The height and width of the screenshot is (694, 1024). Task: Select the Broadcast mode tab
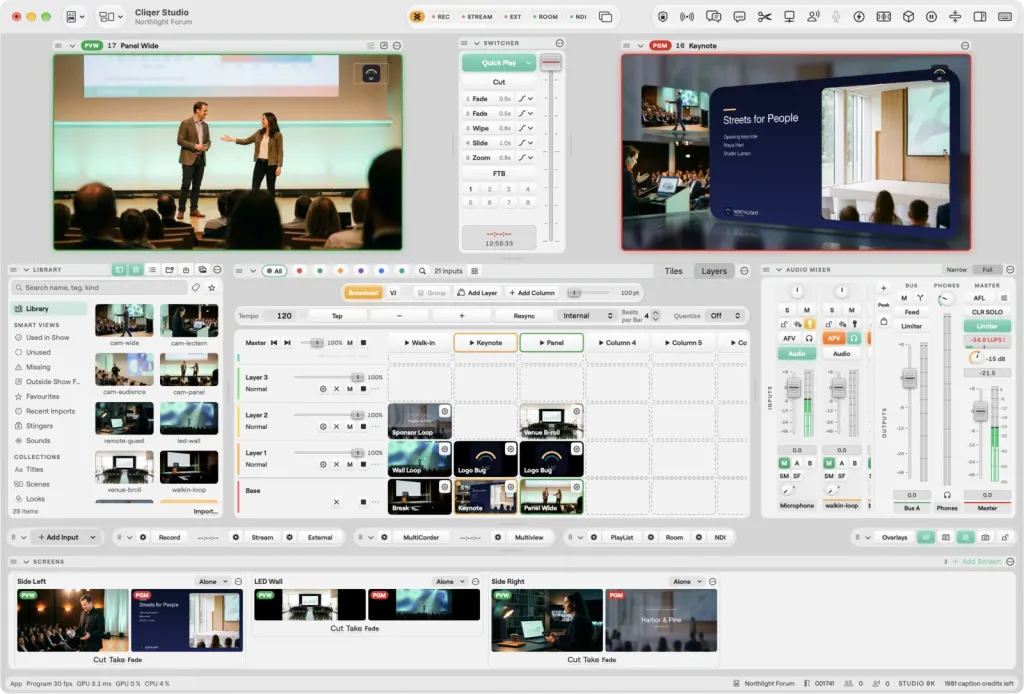(x=363, y=293)
